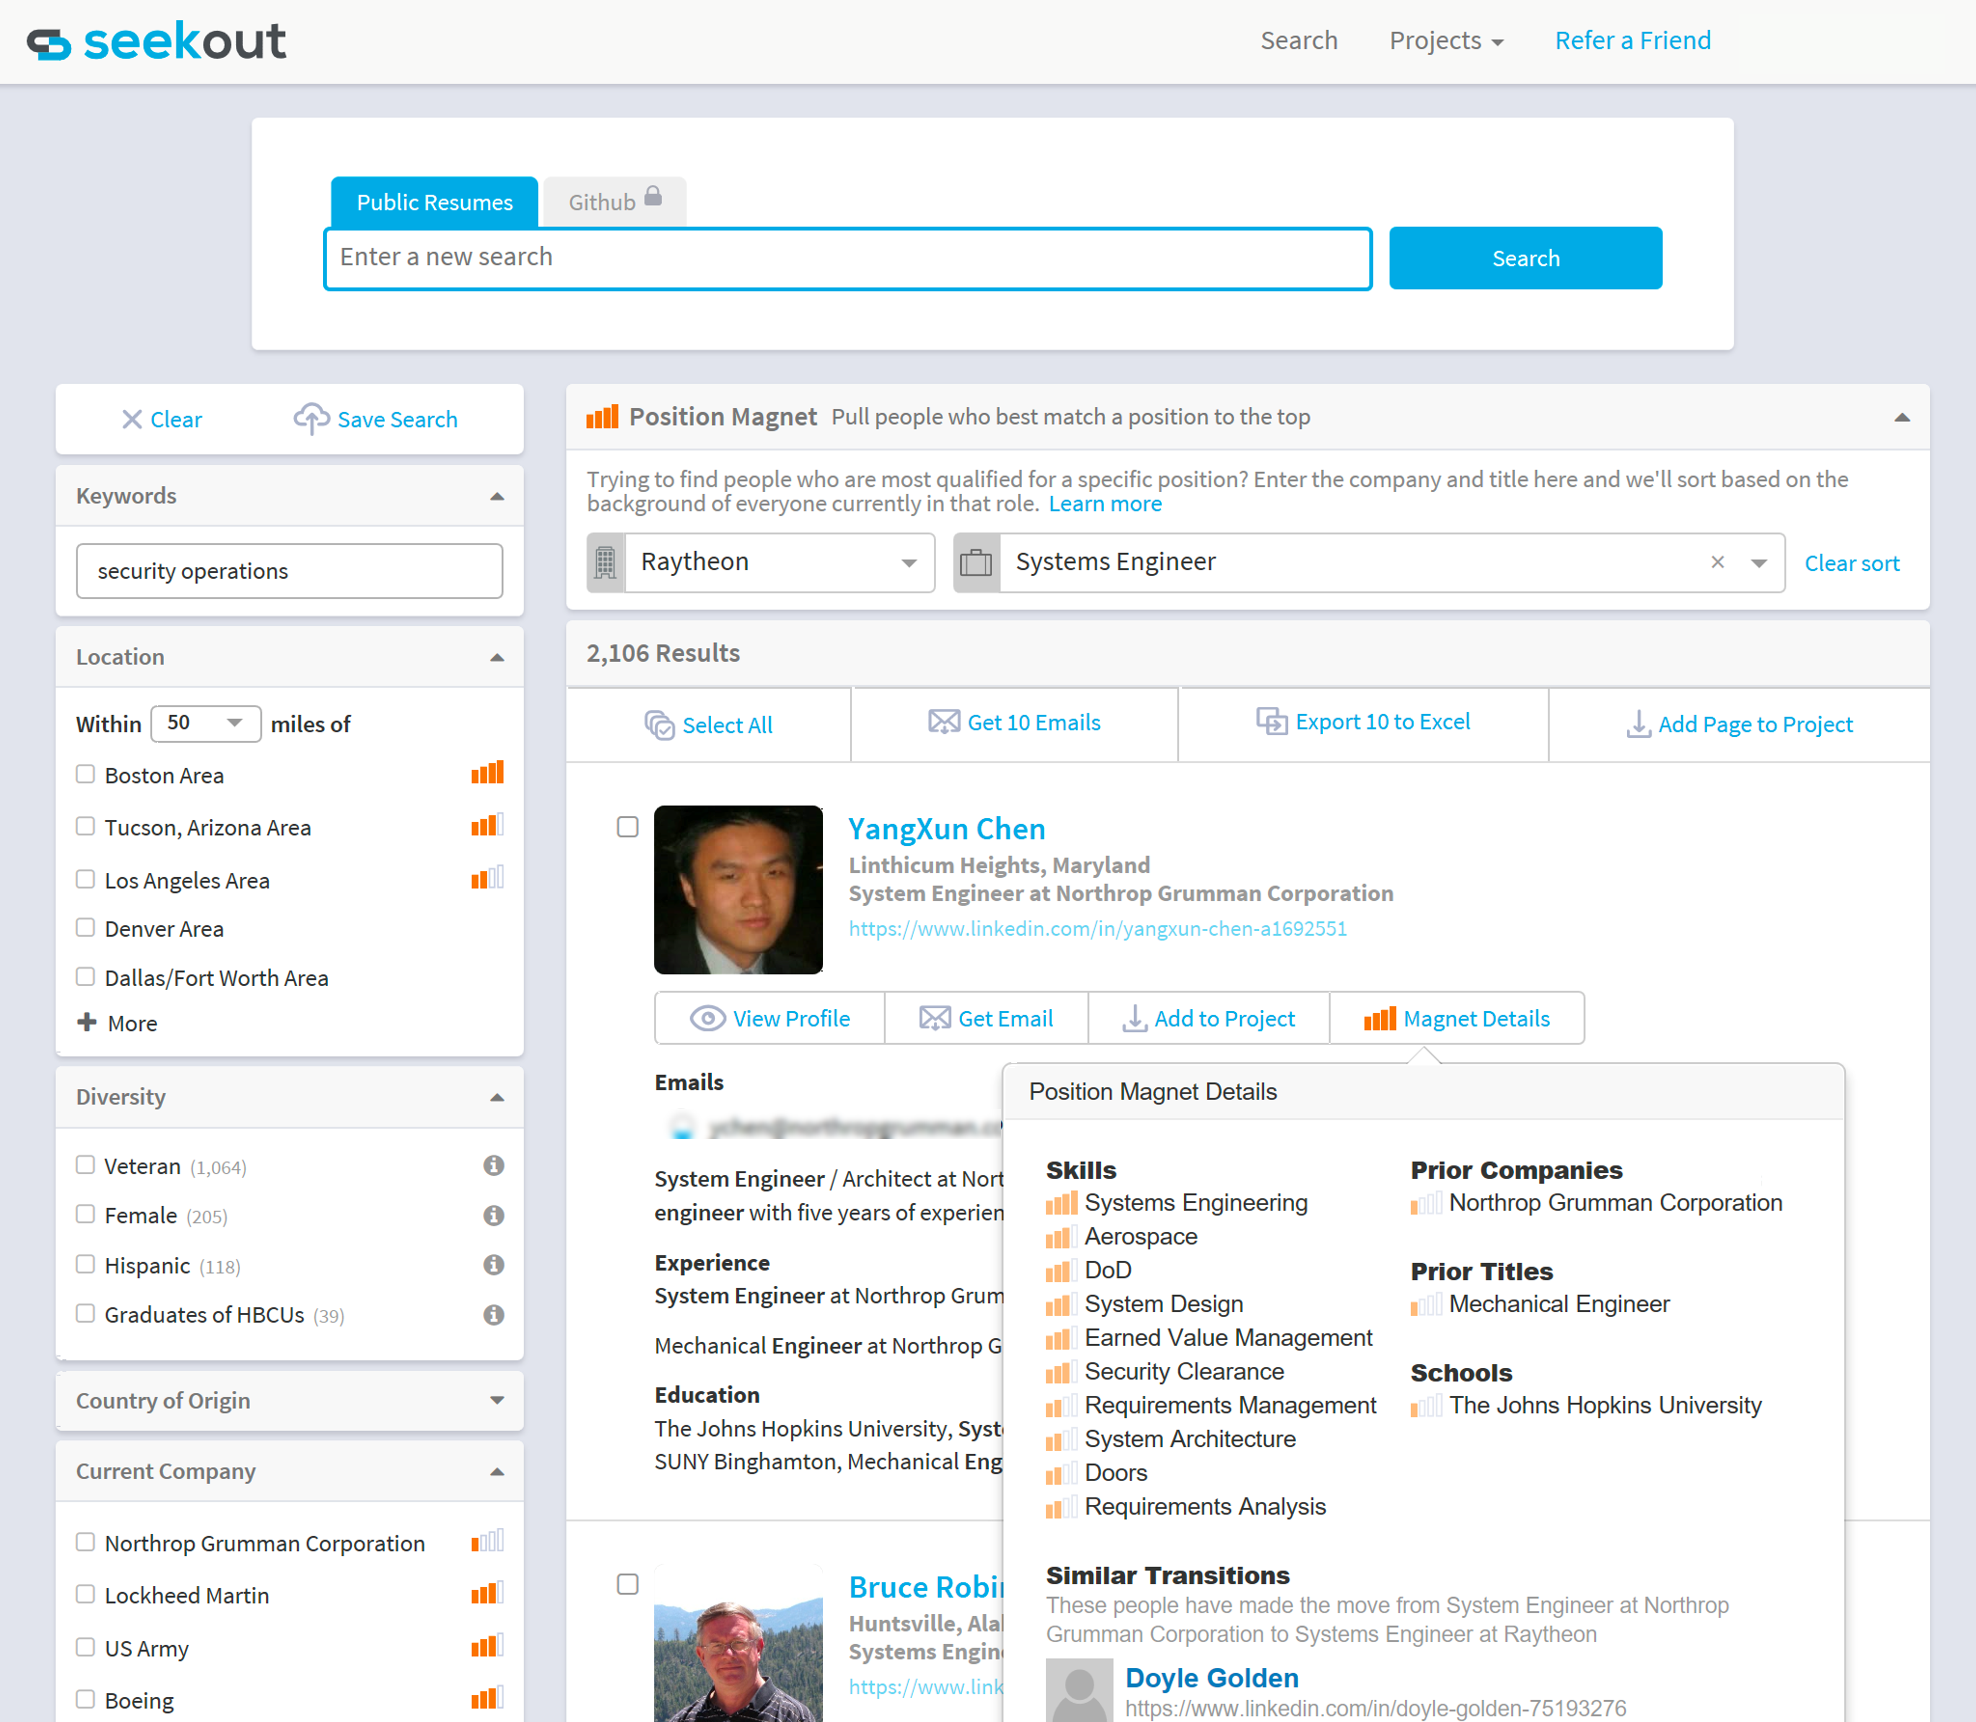Click the Clear X icon
The image size is (1976, 1722).
point(132,419)
